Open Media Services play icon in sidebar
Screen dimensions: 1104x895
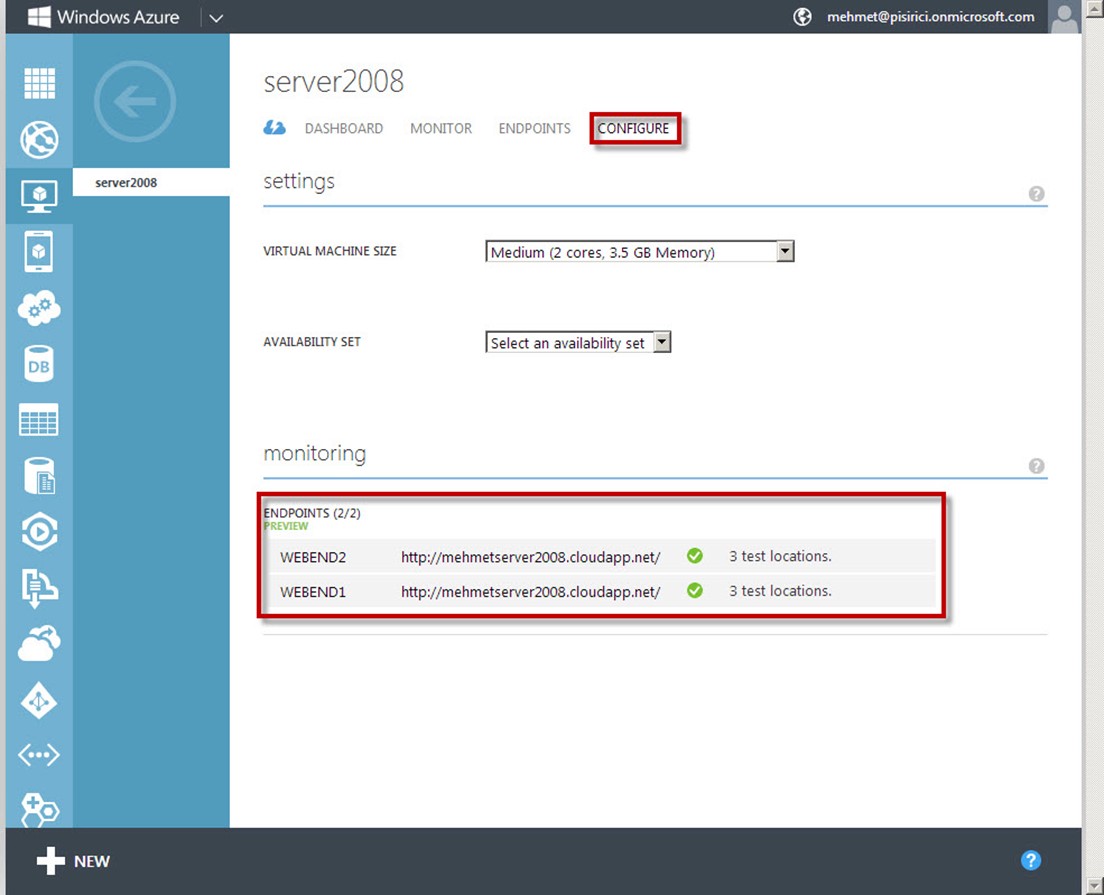[x=39, y=532]
